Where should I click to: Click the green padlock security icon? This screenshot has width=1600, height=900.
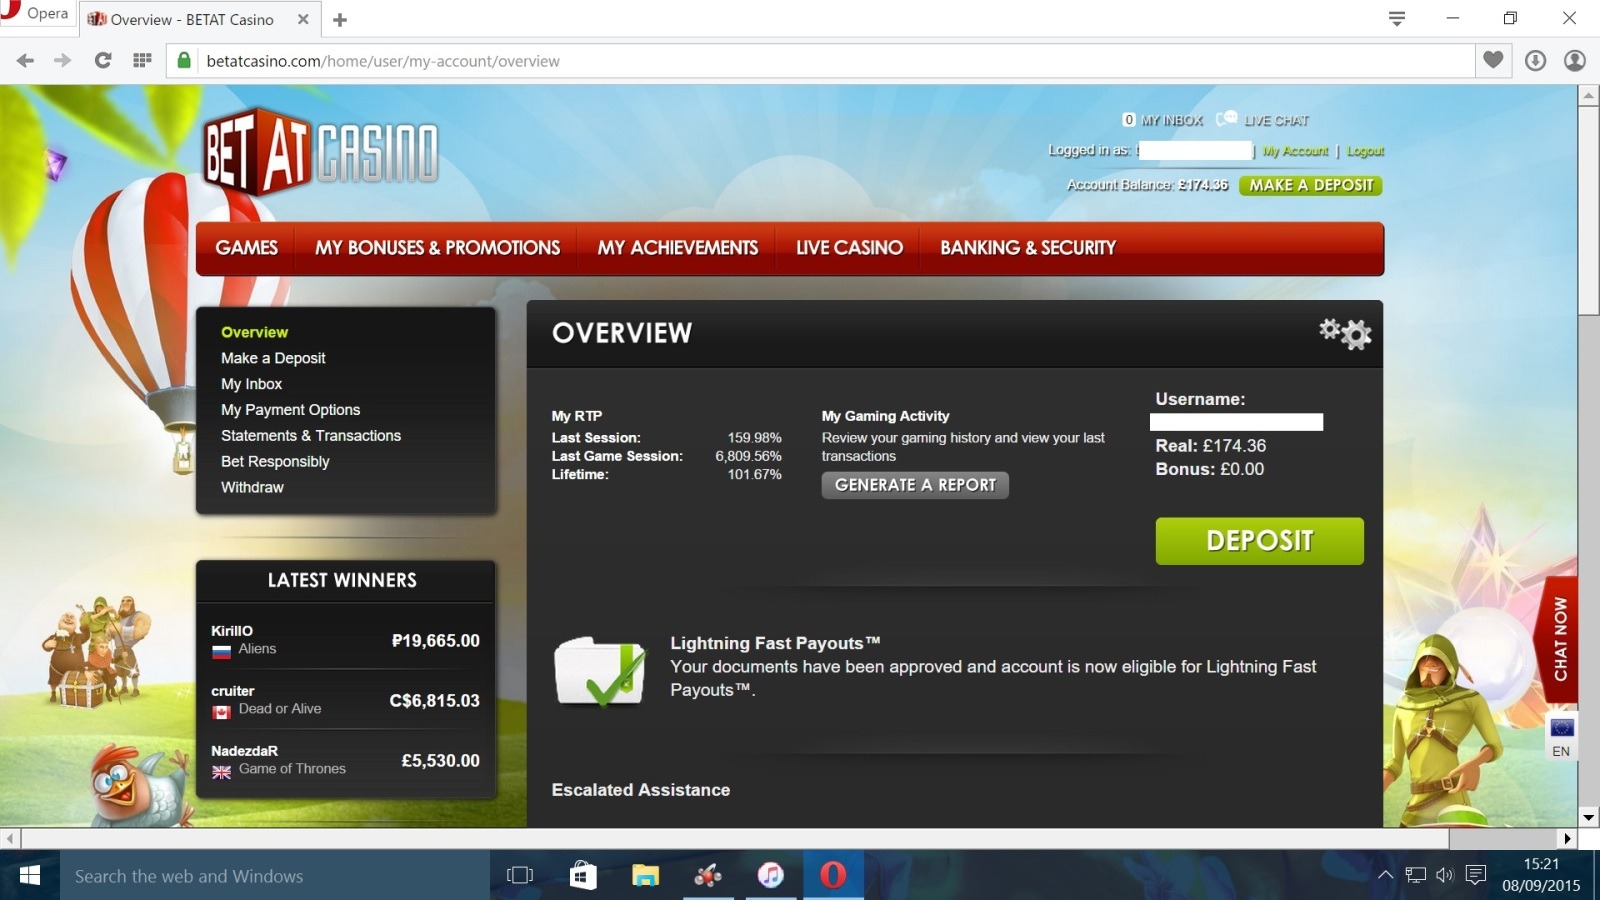(184, 61)
